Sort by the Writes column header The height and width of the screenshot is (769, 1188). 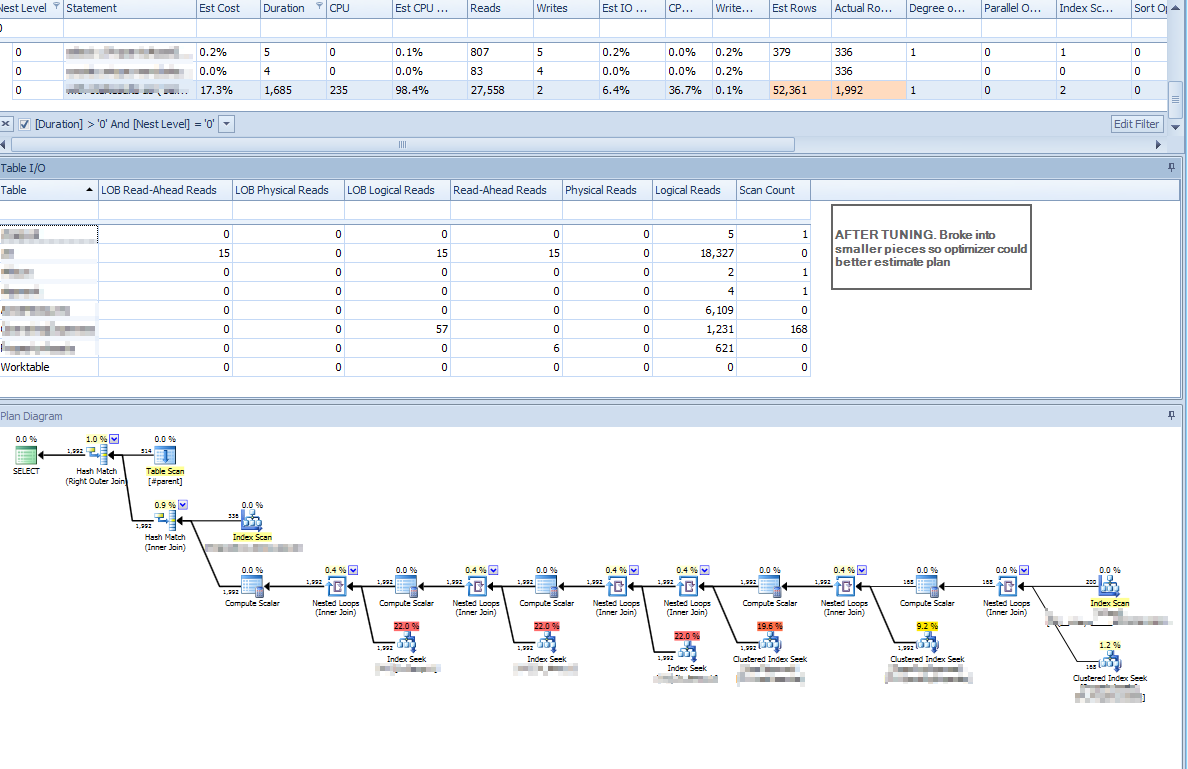coord(566,8)
